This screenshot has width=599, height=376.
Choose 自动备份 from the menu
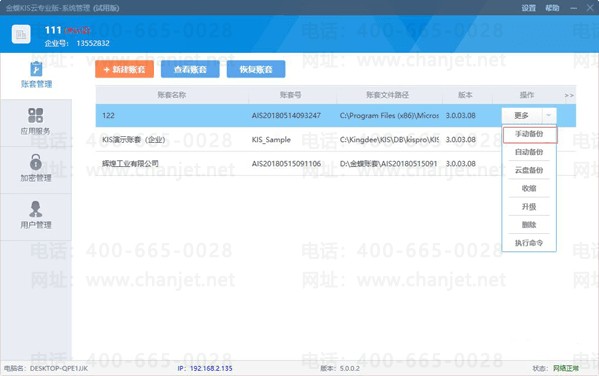(x=529, y=152)
